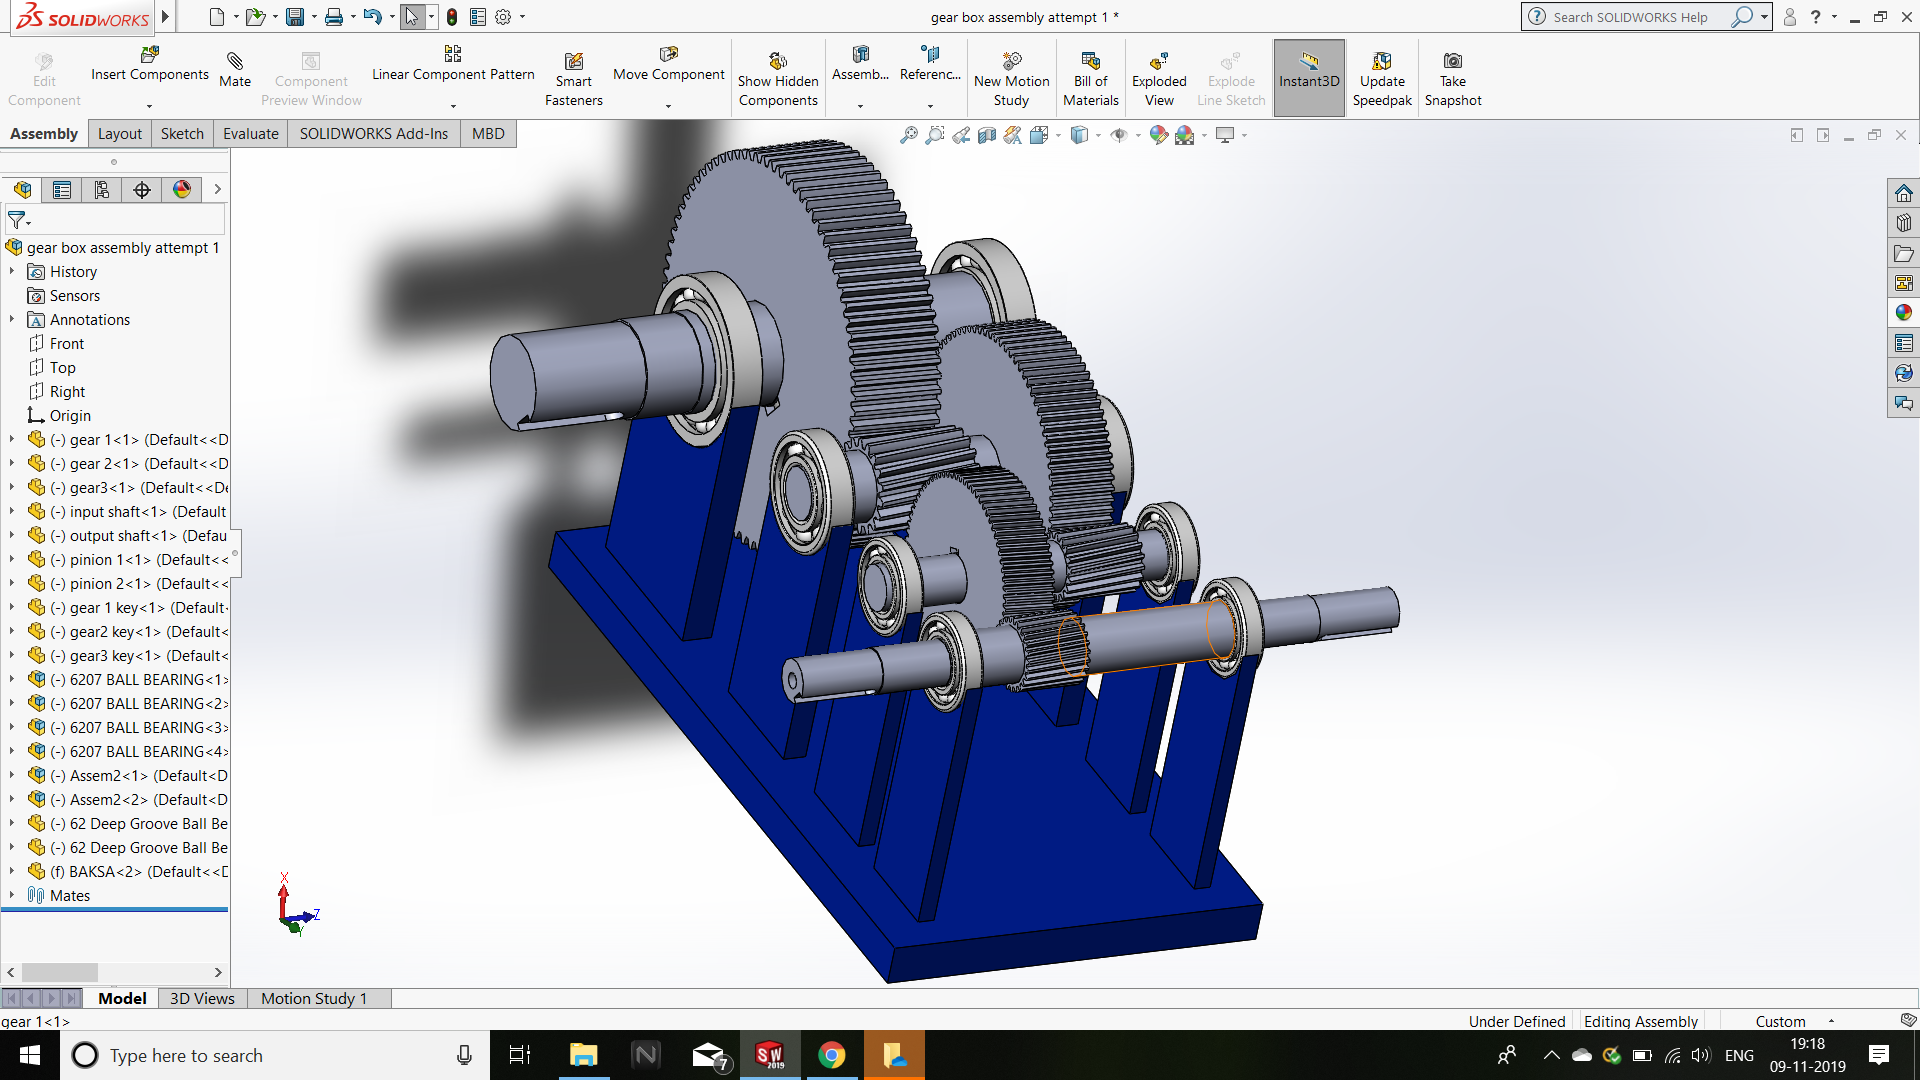Expand the Mates folder
The image size is (1920, 1080).
pos(12,895)
